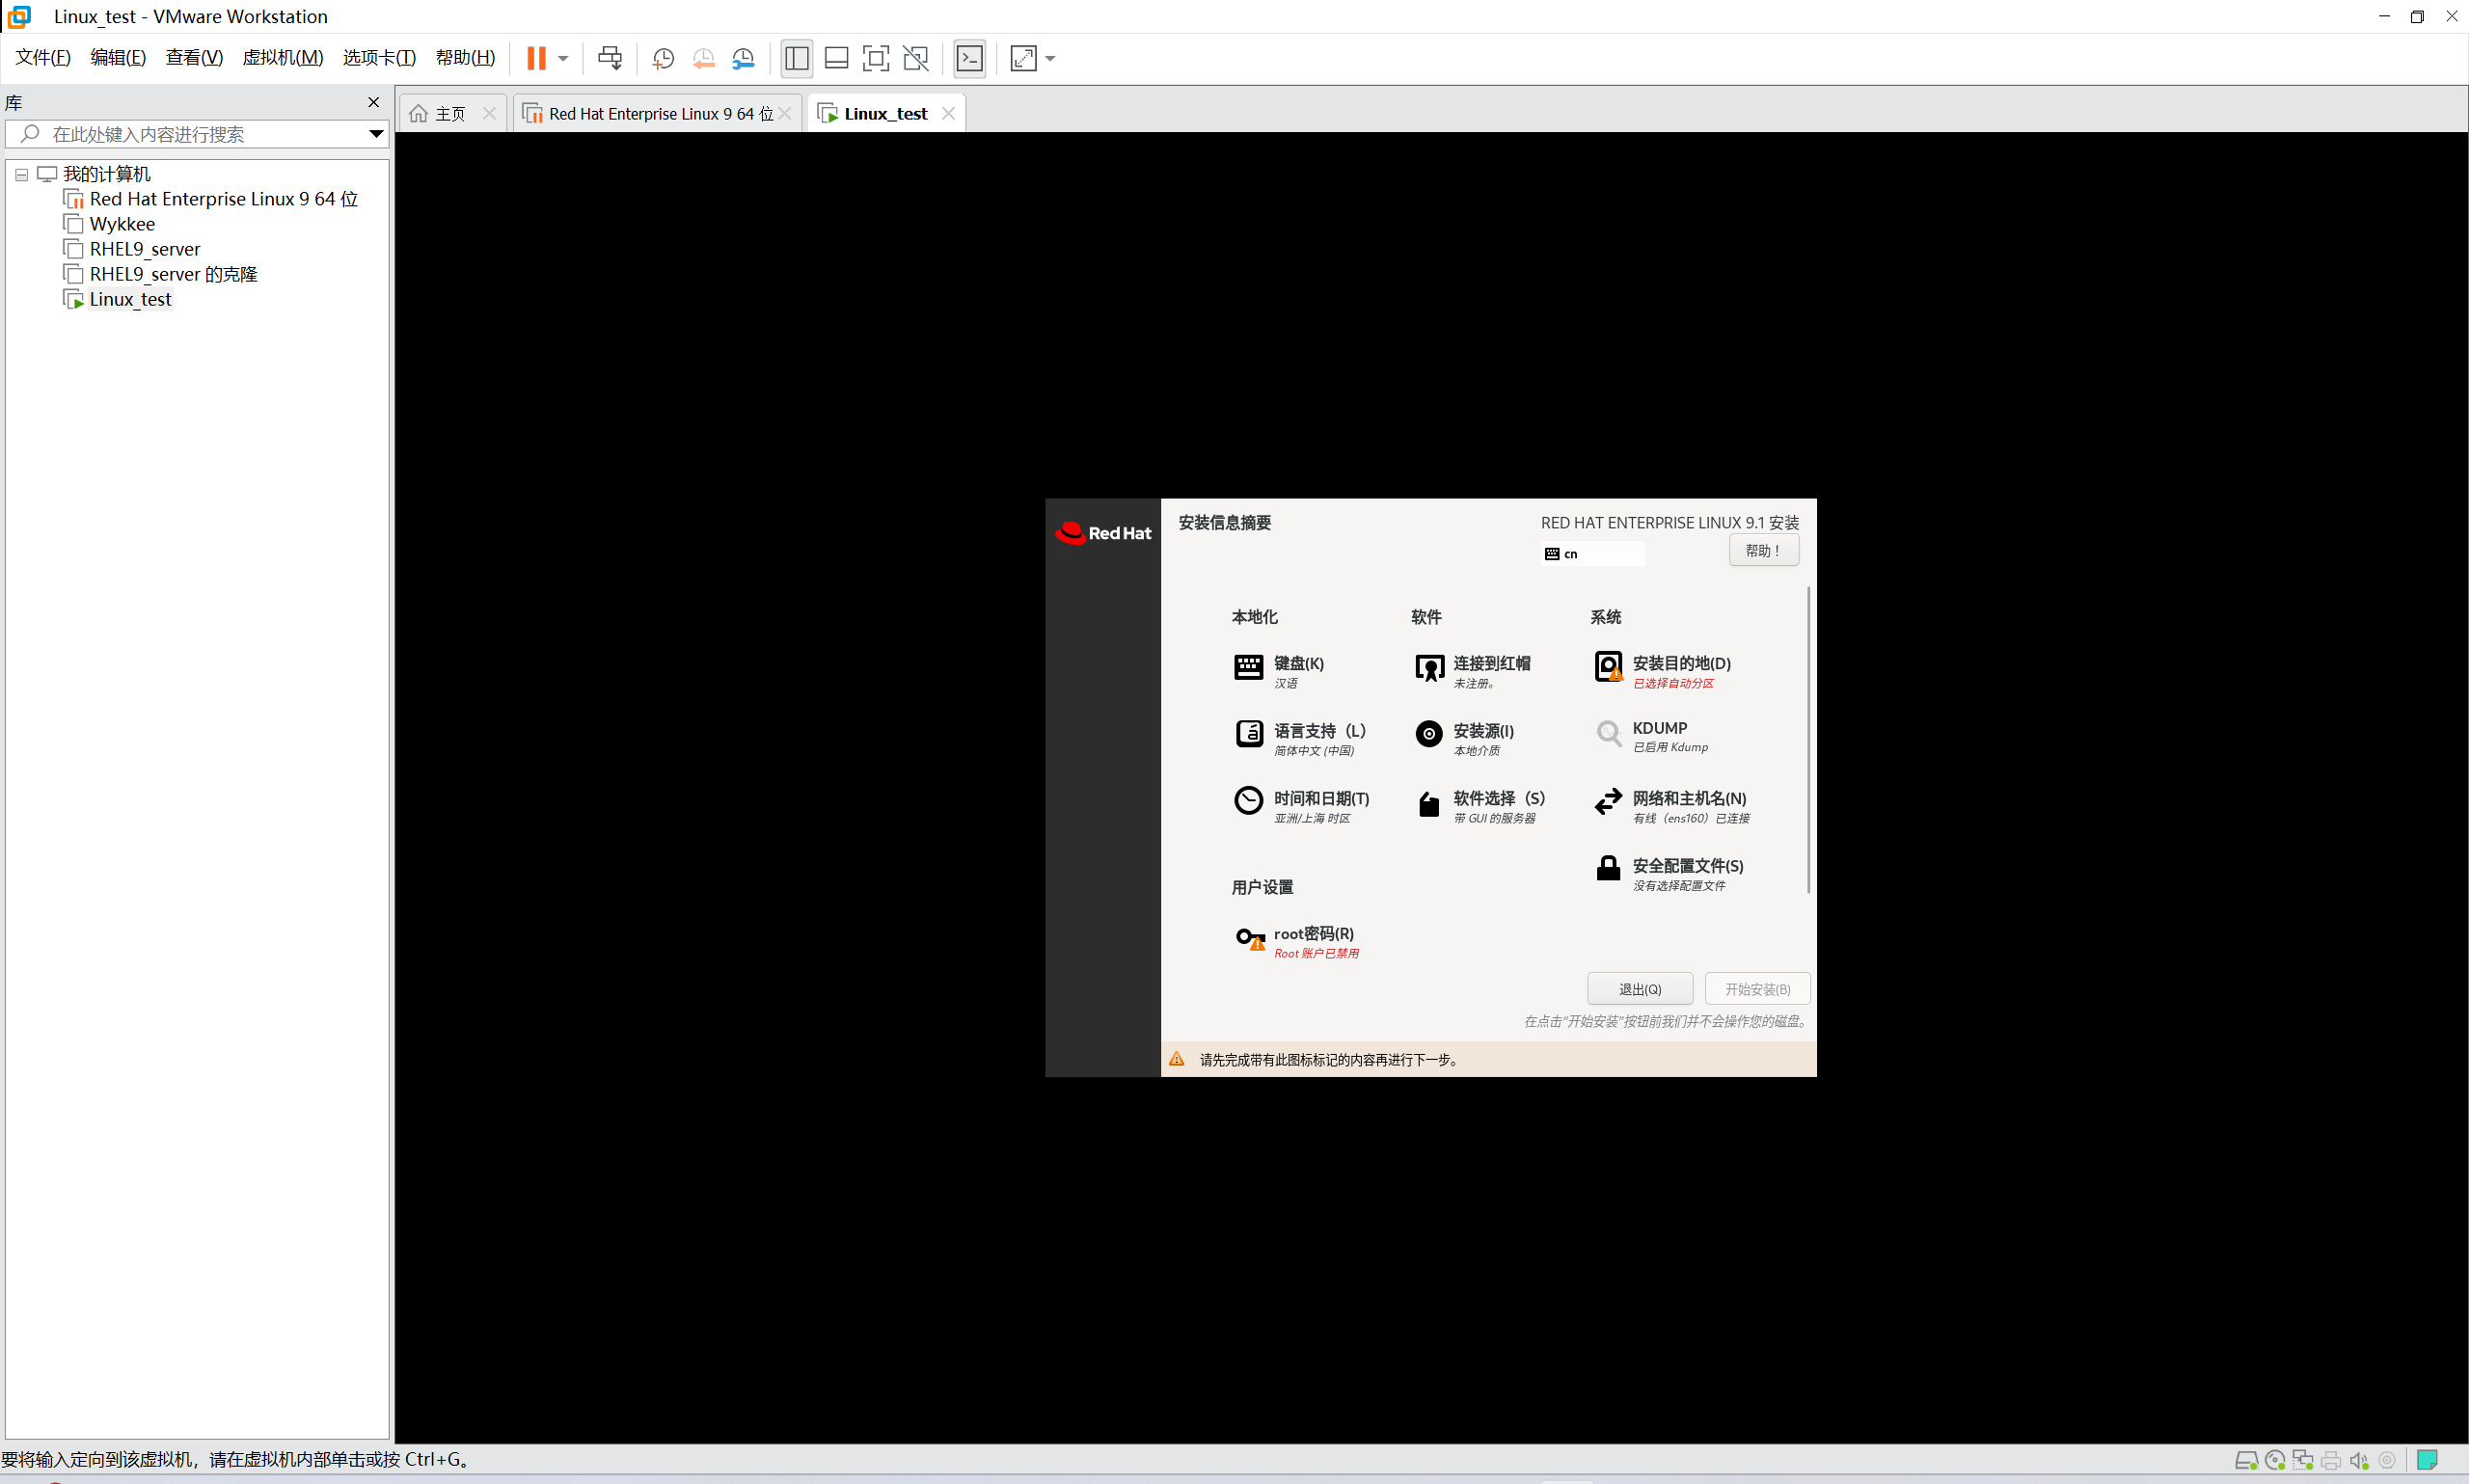The height and width of the screenshot is (1484, 2470).
Task: Open the 虚拟机(M) menu
Action: pos(283,58)
